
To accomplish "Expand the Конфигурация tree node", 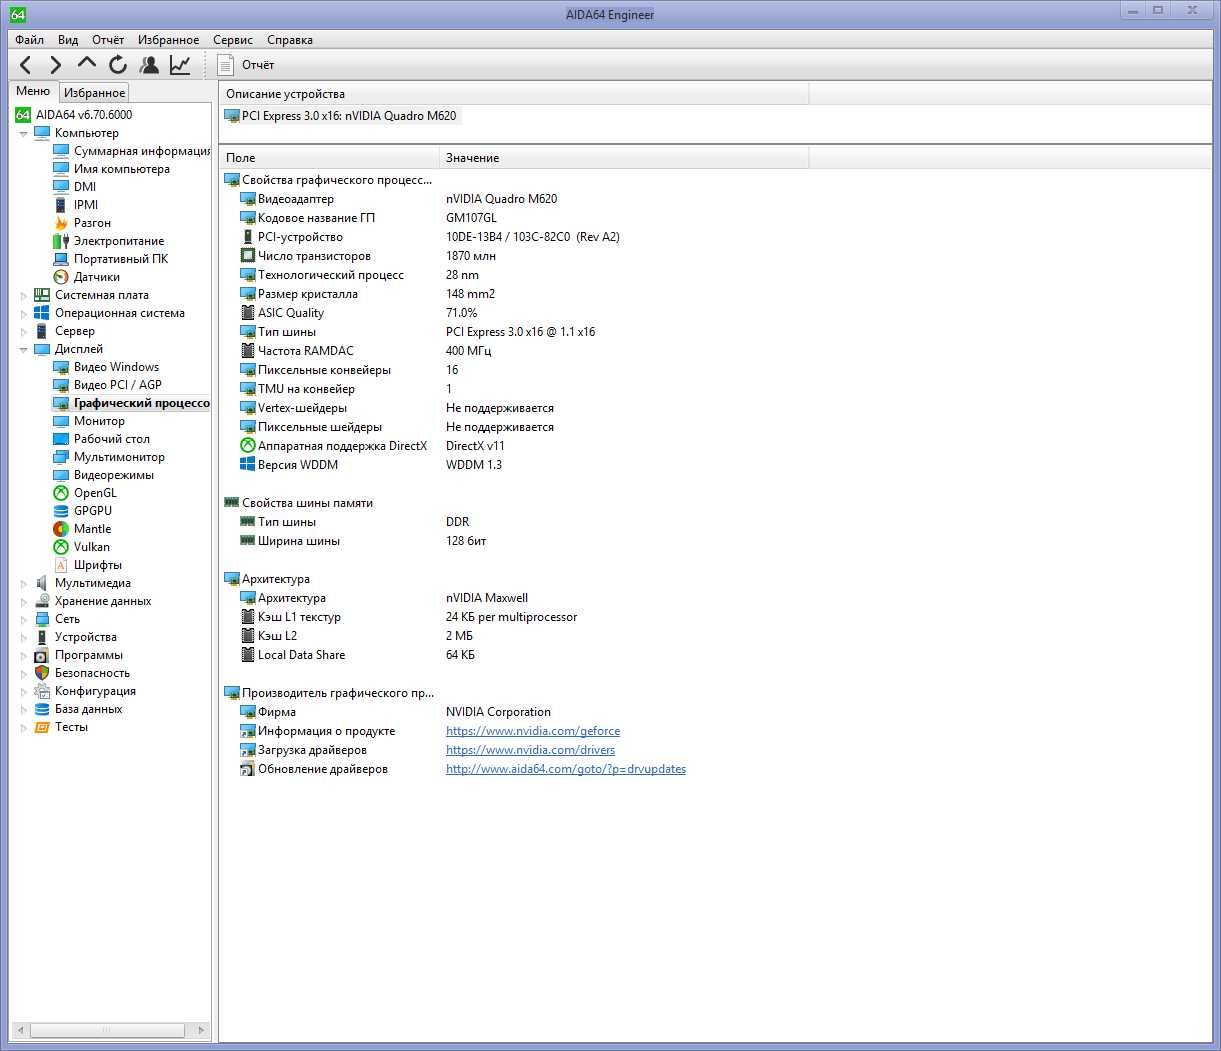I will [24, 691].
